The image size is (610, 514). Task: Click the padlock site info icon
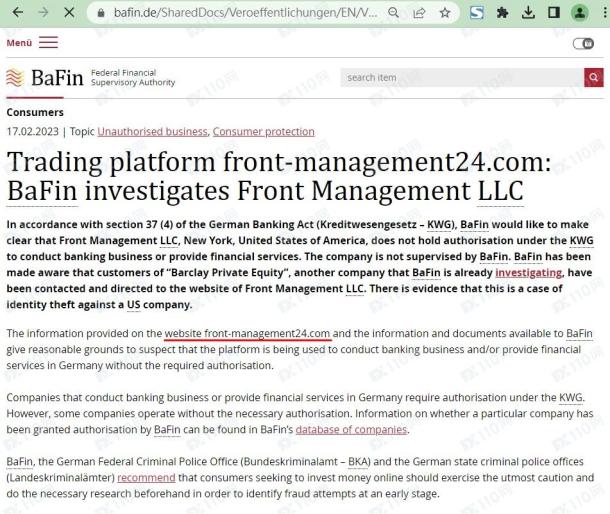click(x=101, y=13)
